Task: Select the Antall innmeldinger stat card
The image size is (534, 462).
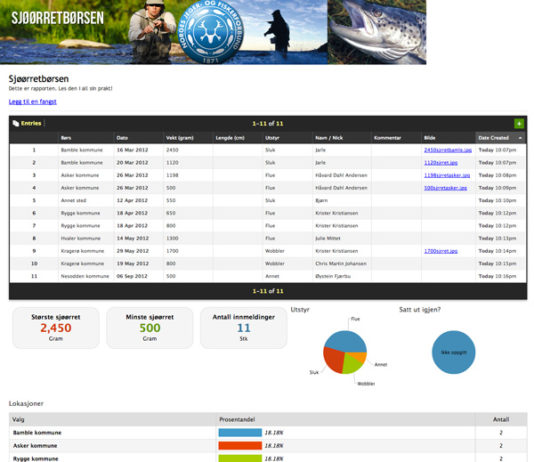Action: (x=244, y=328)
